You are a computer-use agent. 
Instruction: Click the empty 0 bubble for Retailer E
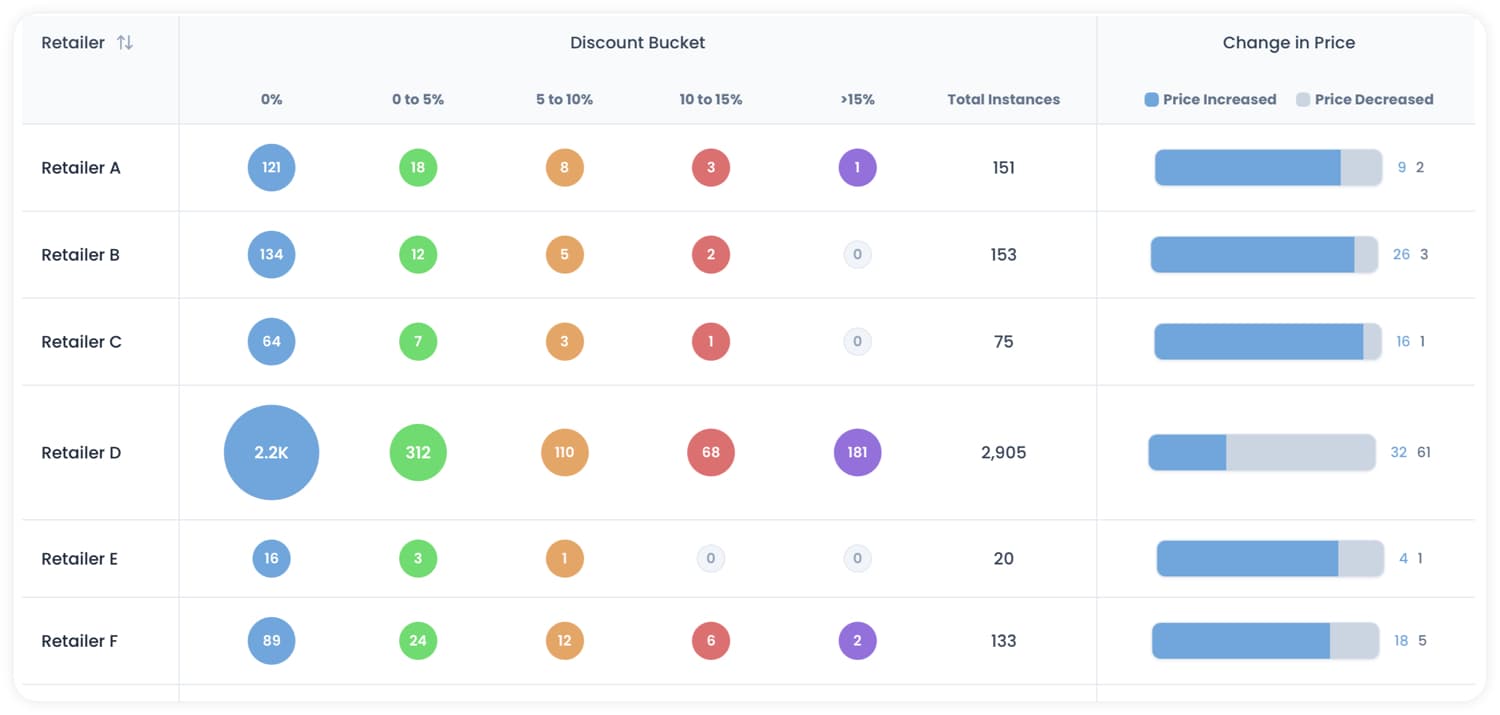pyautogui.click(x=710, y=558)
